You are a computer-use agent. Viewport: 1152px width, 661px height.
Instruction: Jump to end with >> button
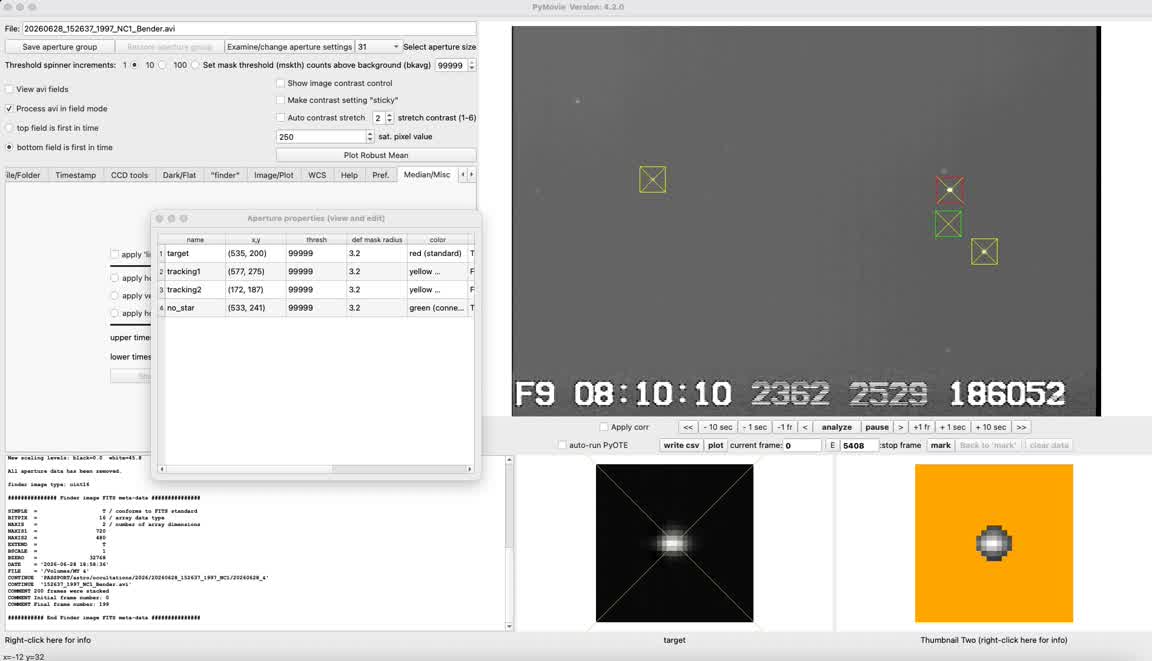tap(1021, 427)
